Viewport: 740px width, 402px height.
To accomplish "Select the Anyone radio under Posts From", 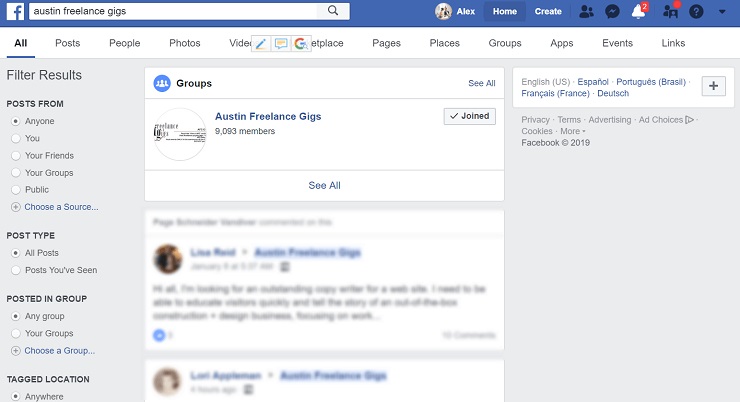I will [16, 121].
